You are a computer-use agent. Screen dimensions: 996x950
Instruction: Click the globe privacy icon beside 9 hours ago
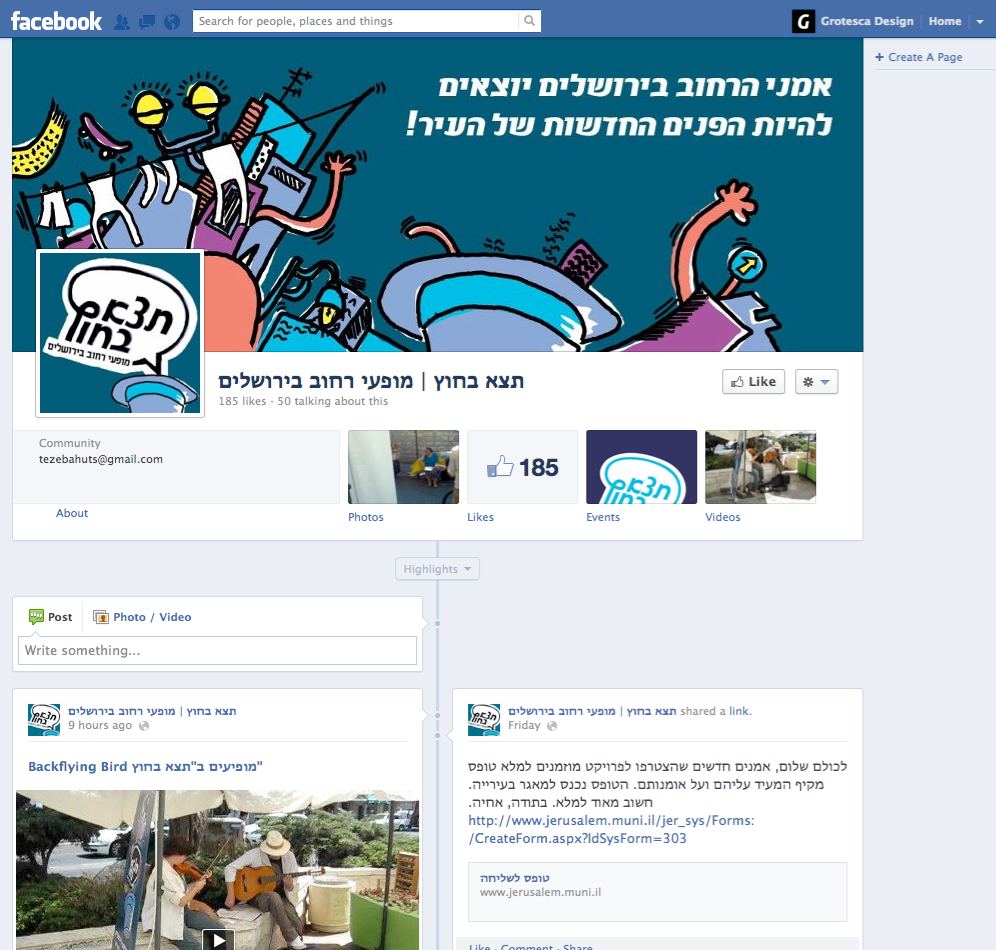144,726
